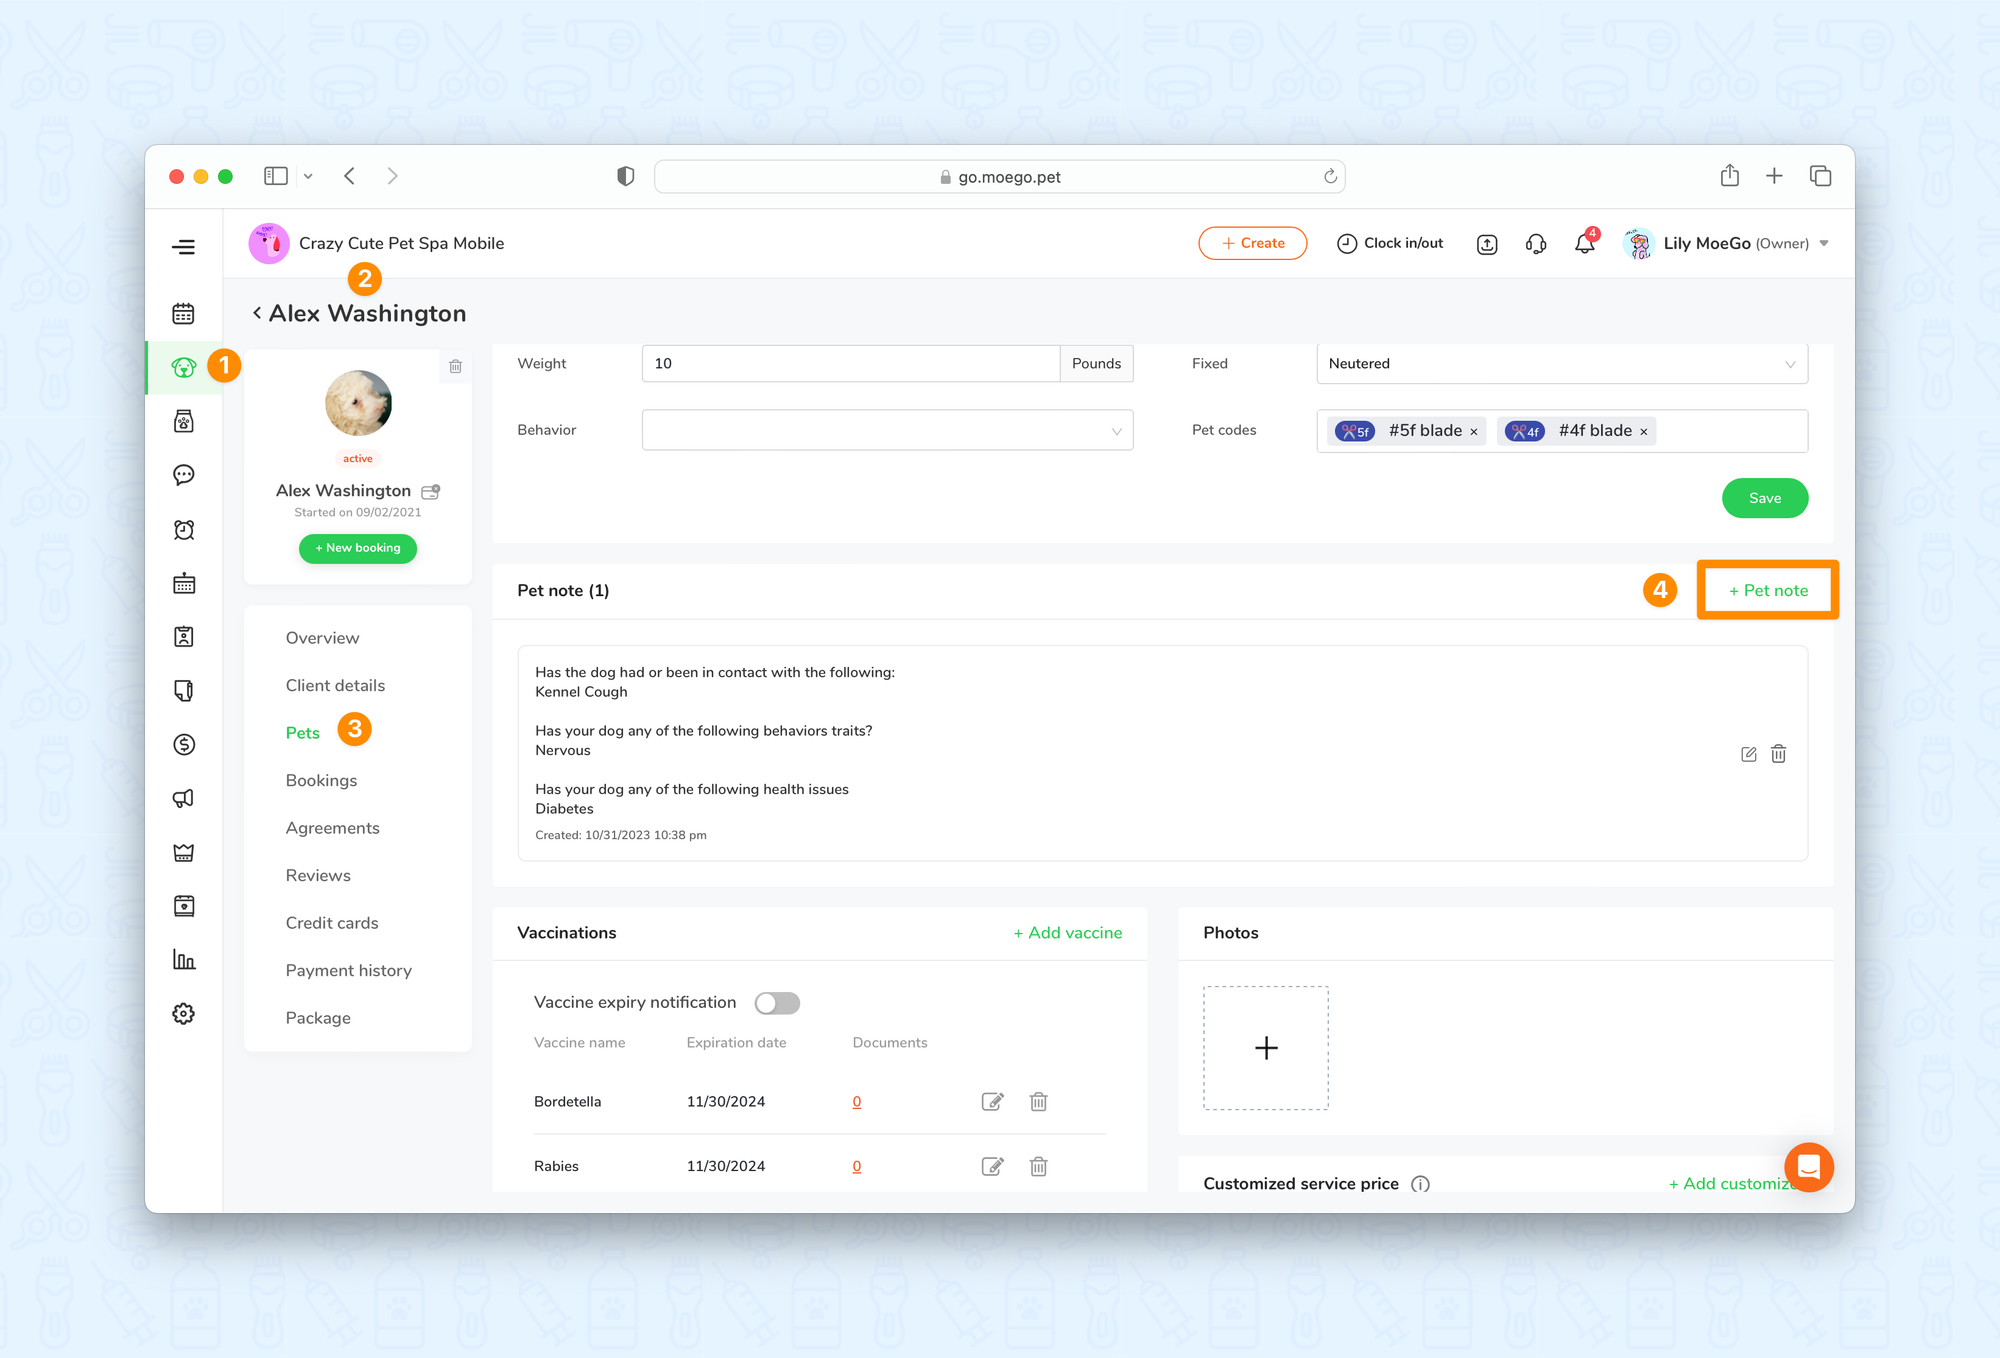Delete the Bordetella vaccine record

(1039, 1102)
